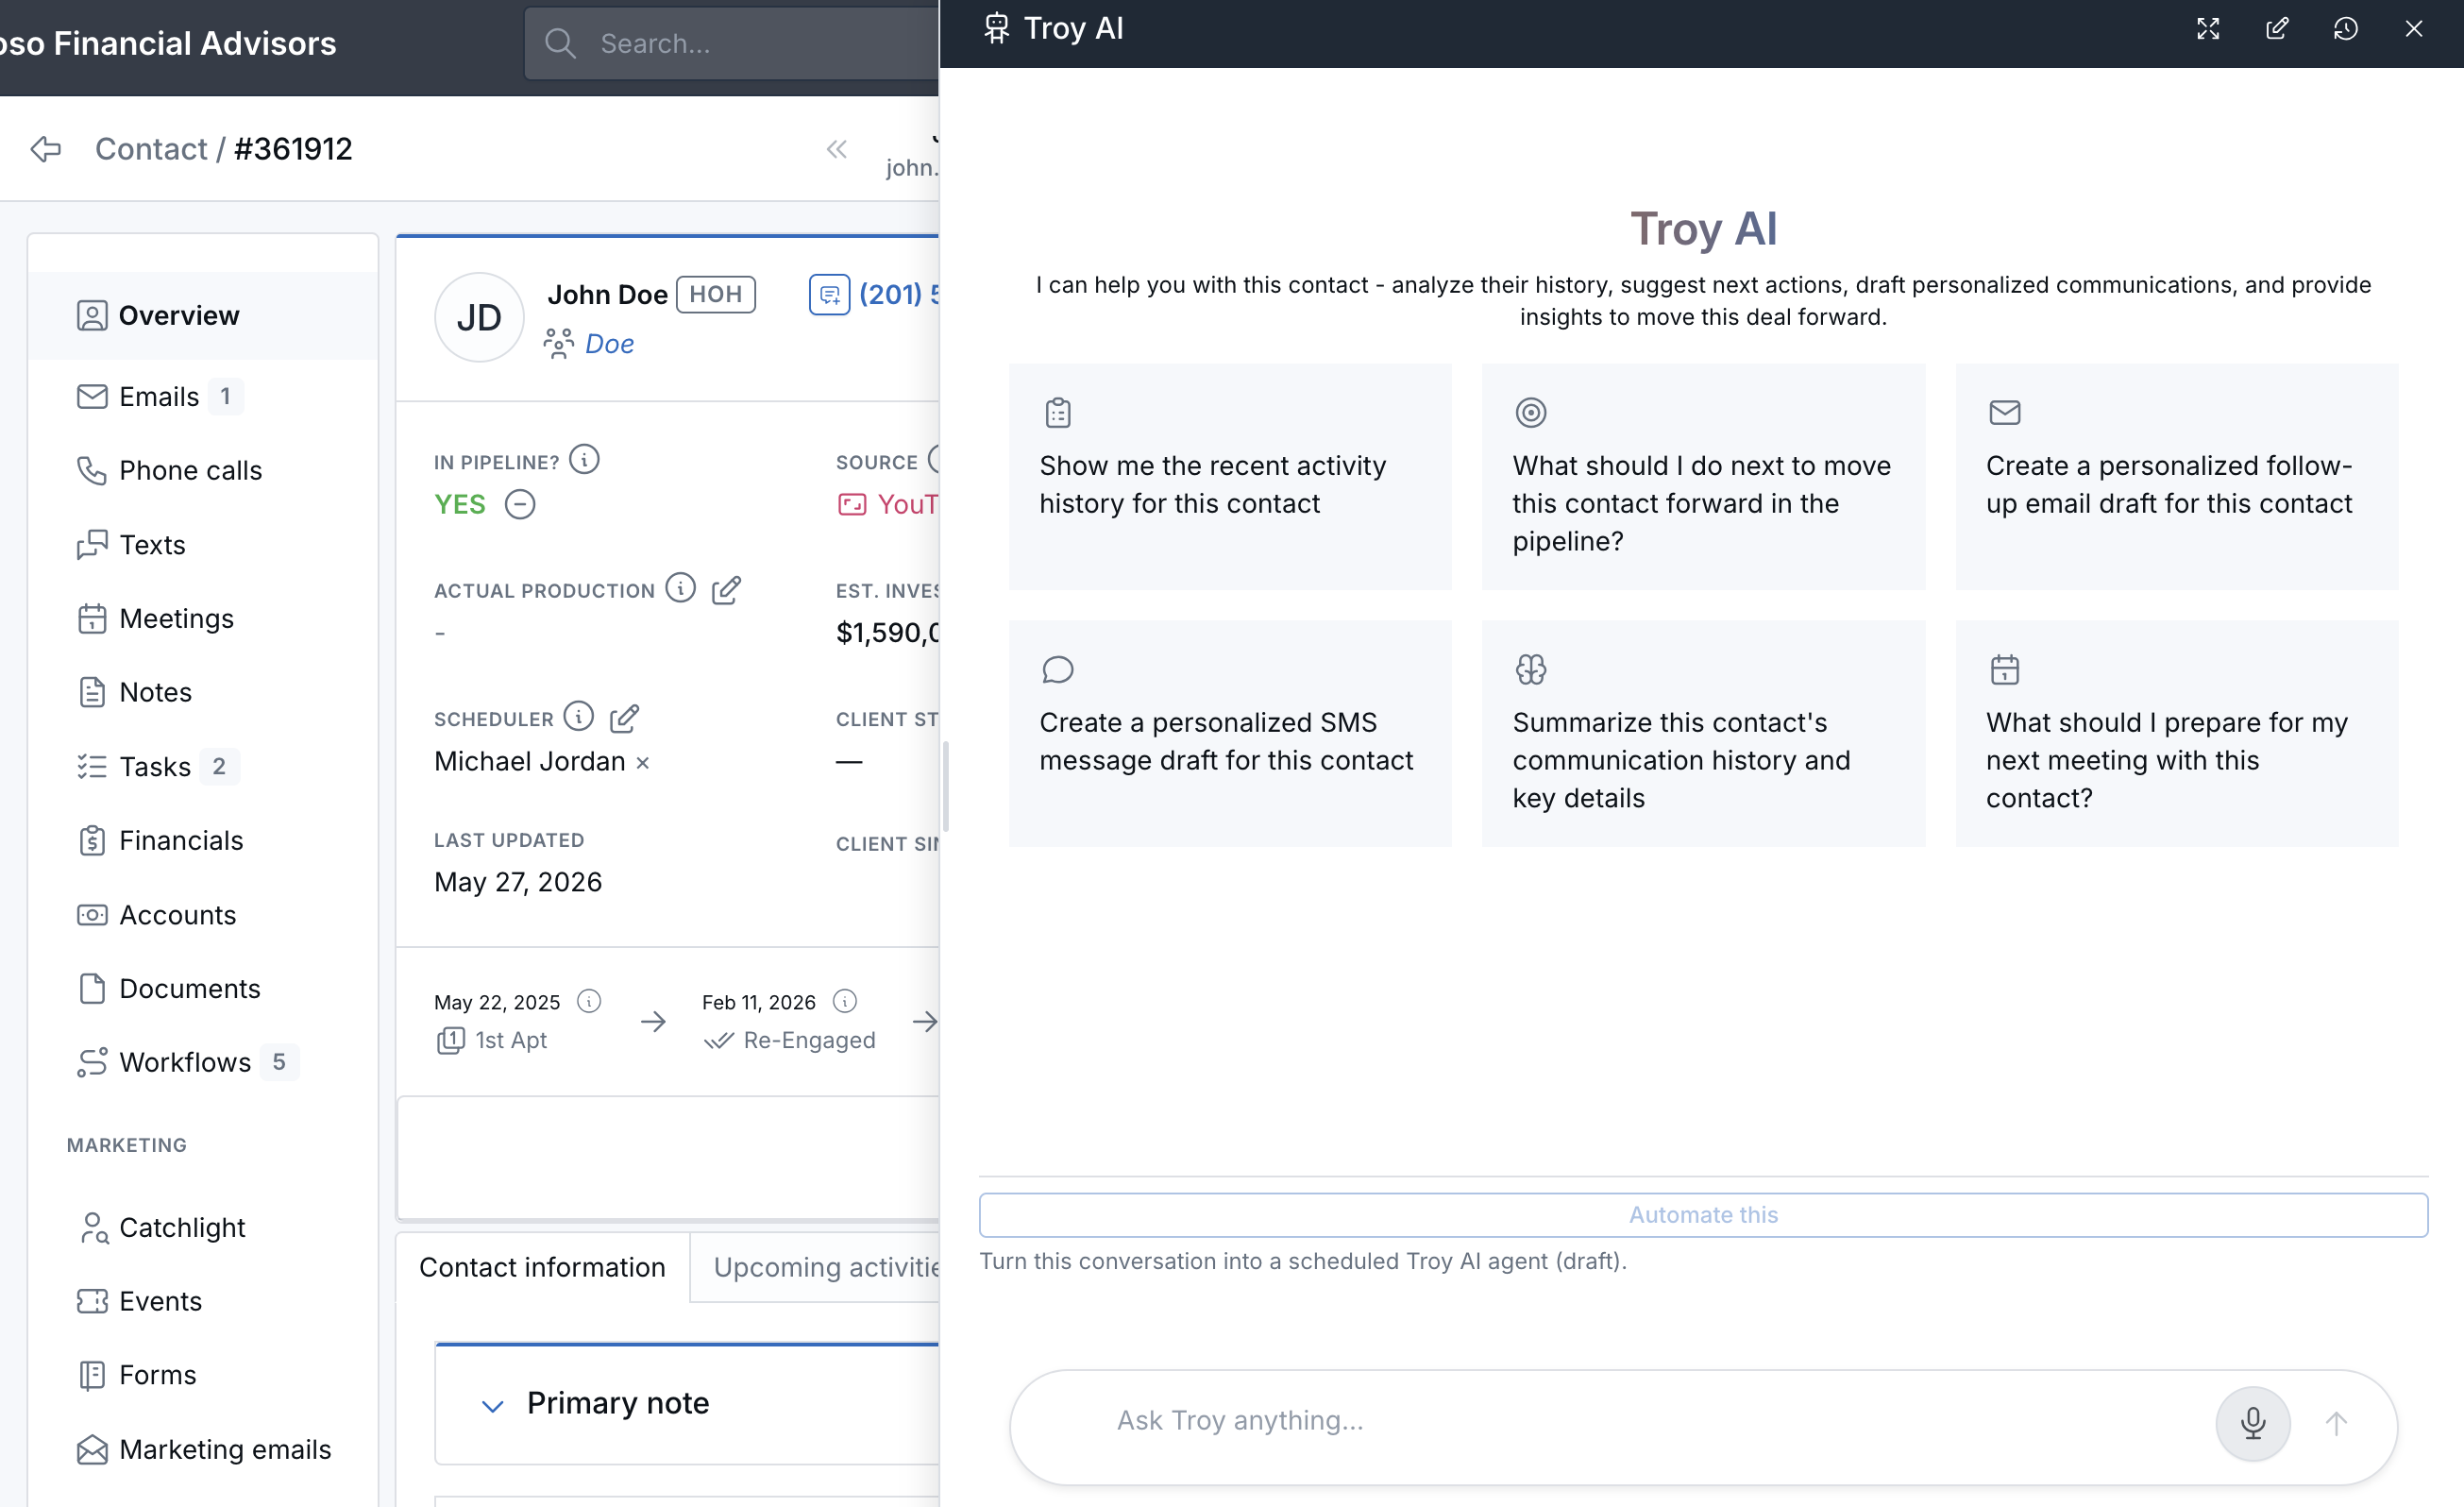This screenshot has width=2464, height=1507.
Task: Click the microphone voice input button
Action: click(x=2252, y=1422)
